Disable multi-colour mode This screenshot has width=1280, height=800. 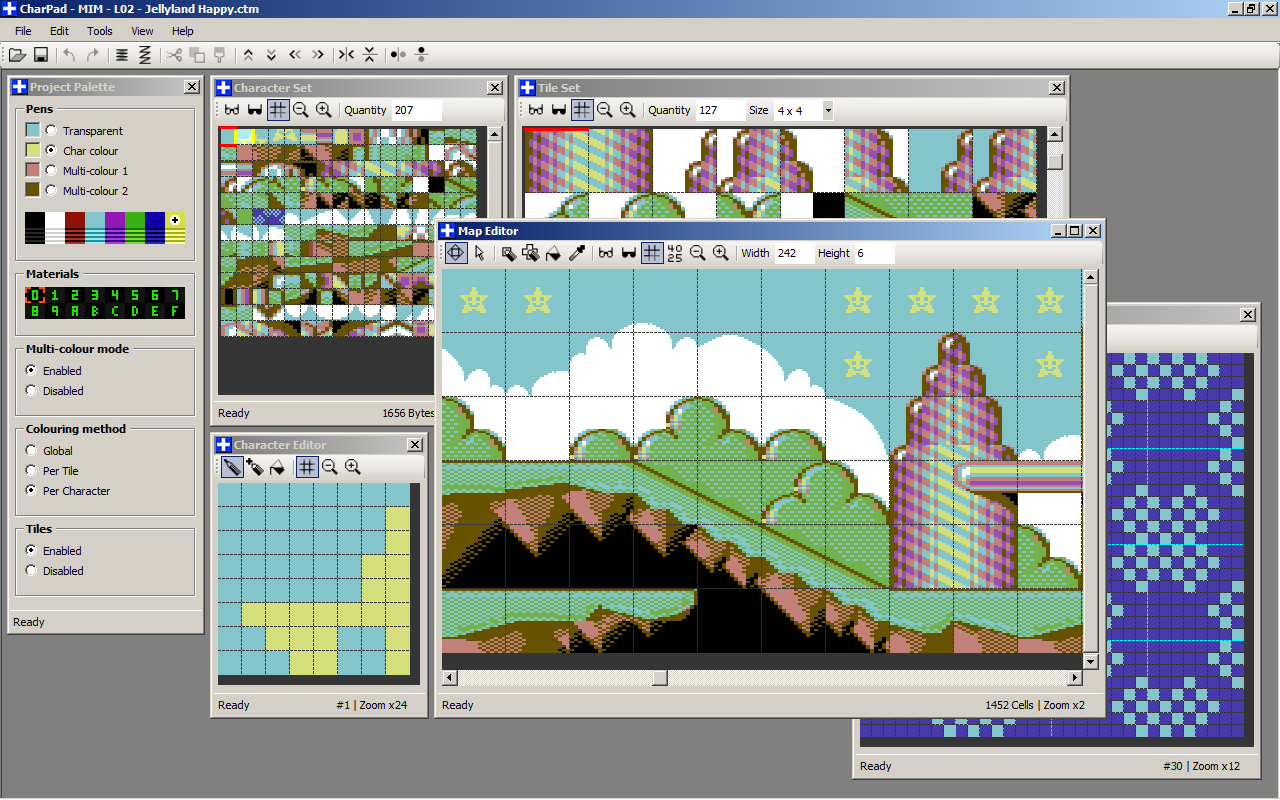(31, 391)
